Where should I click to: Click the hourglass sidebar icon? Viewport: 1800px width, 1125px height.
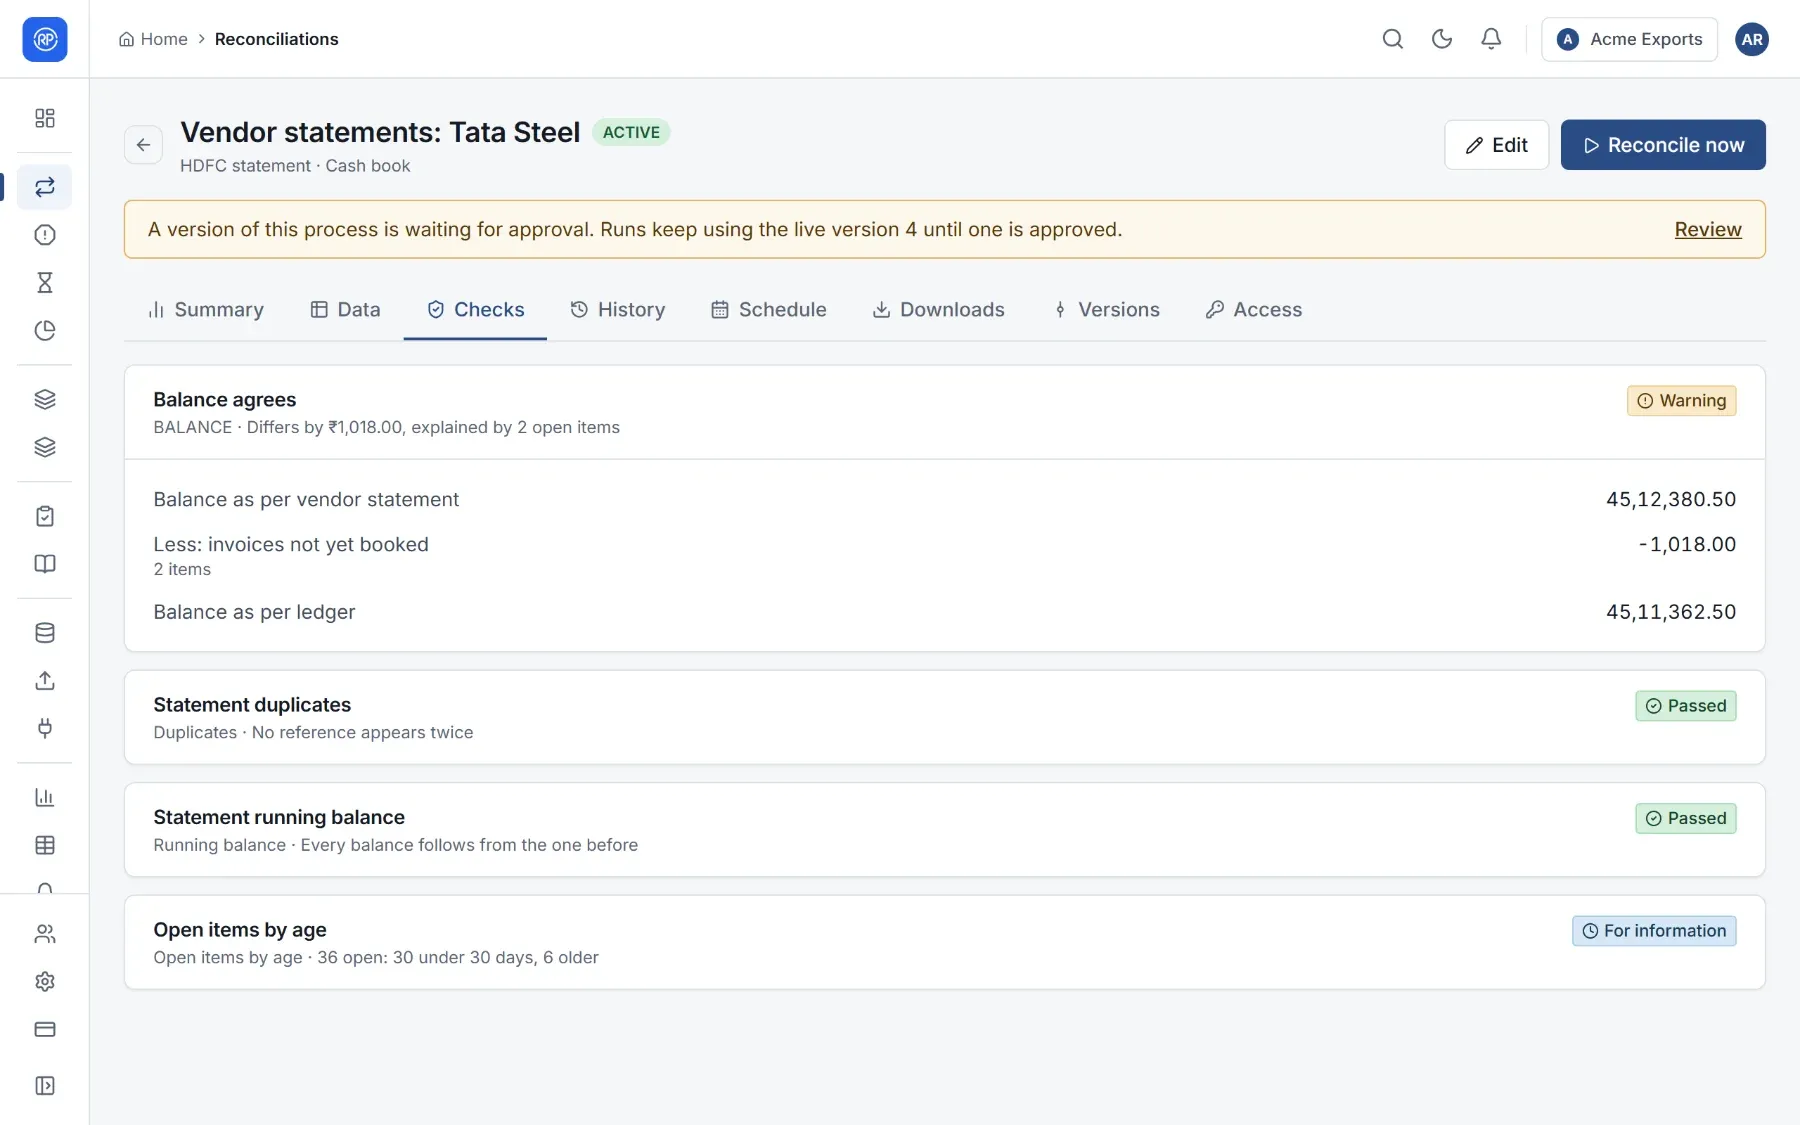pyautogui.click(x=44, y=283)
